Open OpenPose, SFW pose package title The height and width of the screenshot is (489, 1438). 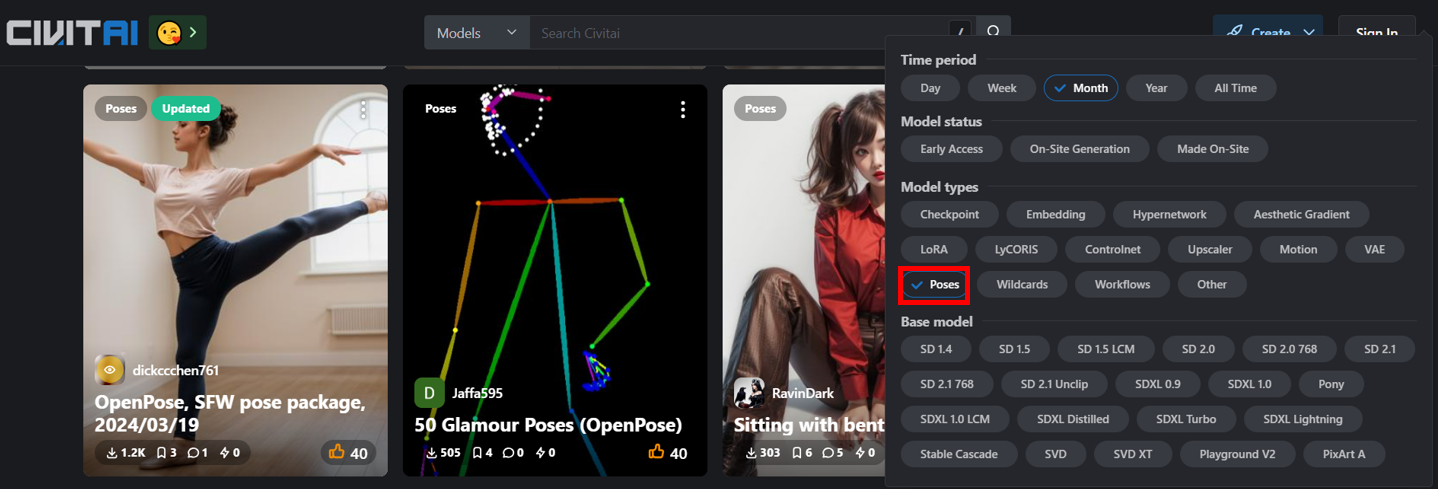click(230, 413)
